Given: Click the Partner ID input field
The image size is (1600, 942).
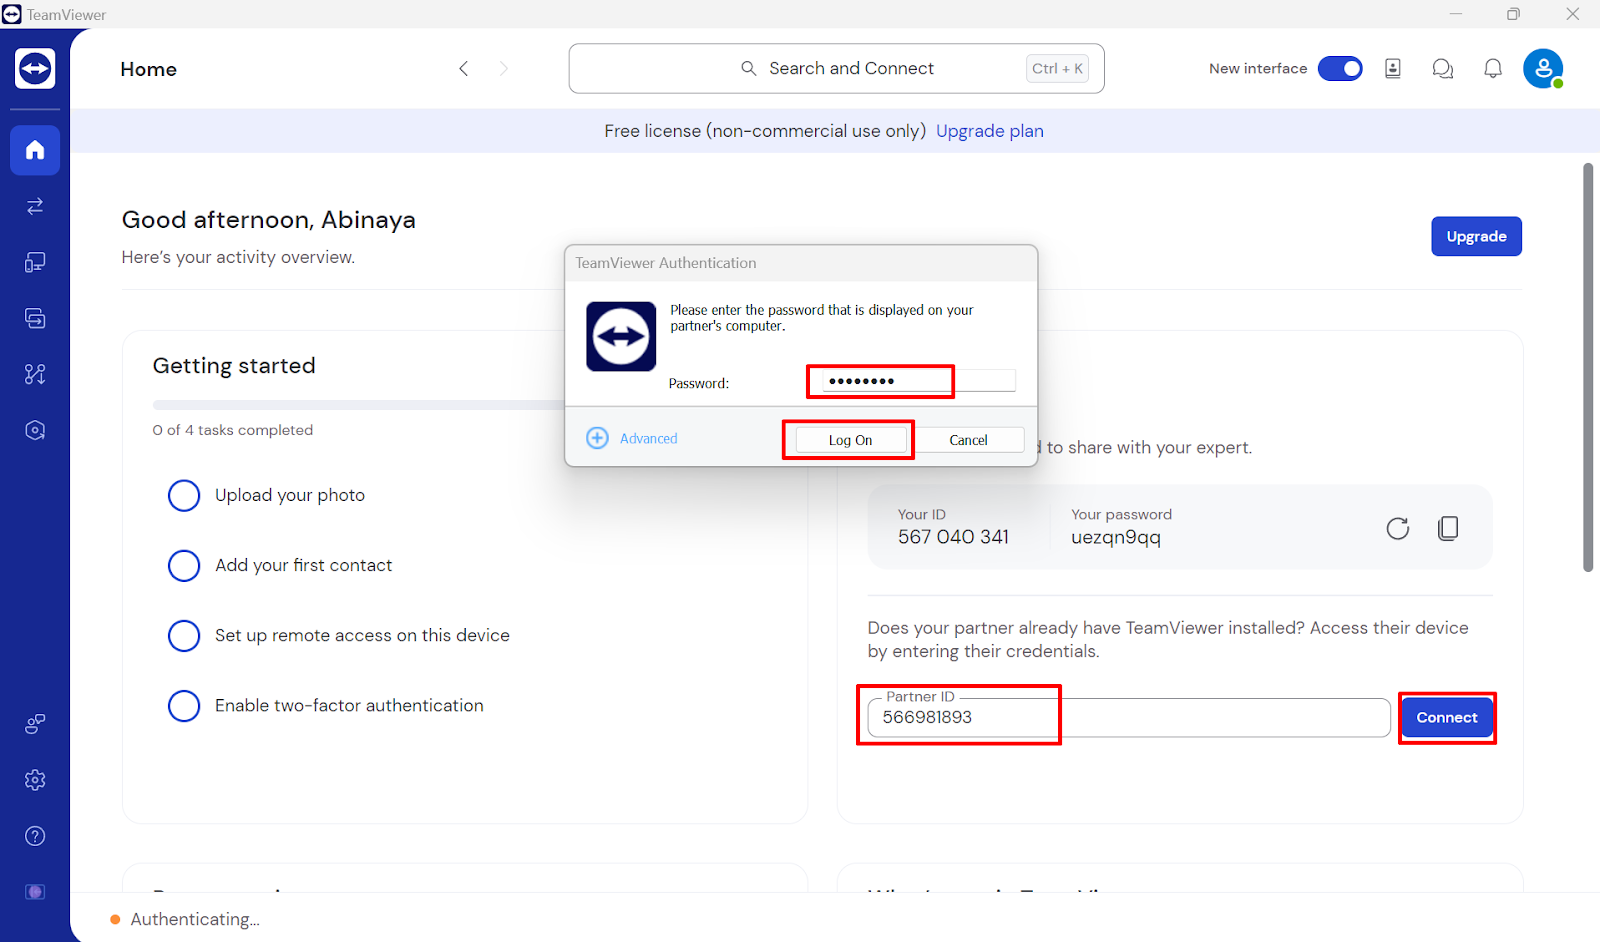Looking at the screenshot, I should [x=1129, y=717].
